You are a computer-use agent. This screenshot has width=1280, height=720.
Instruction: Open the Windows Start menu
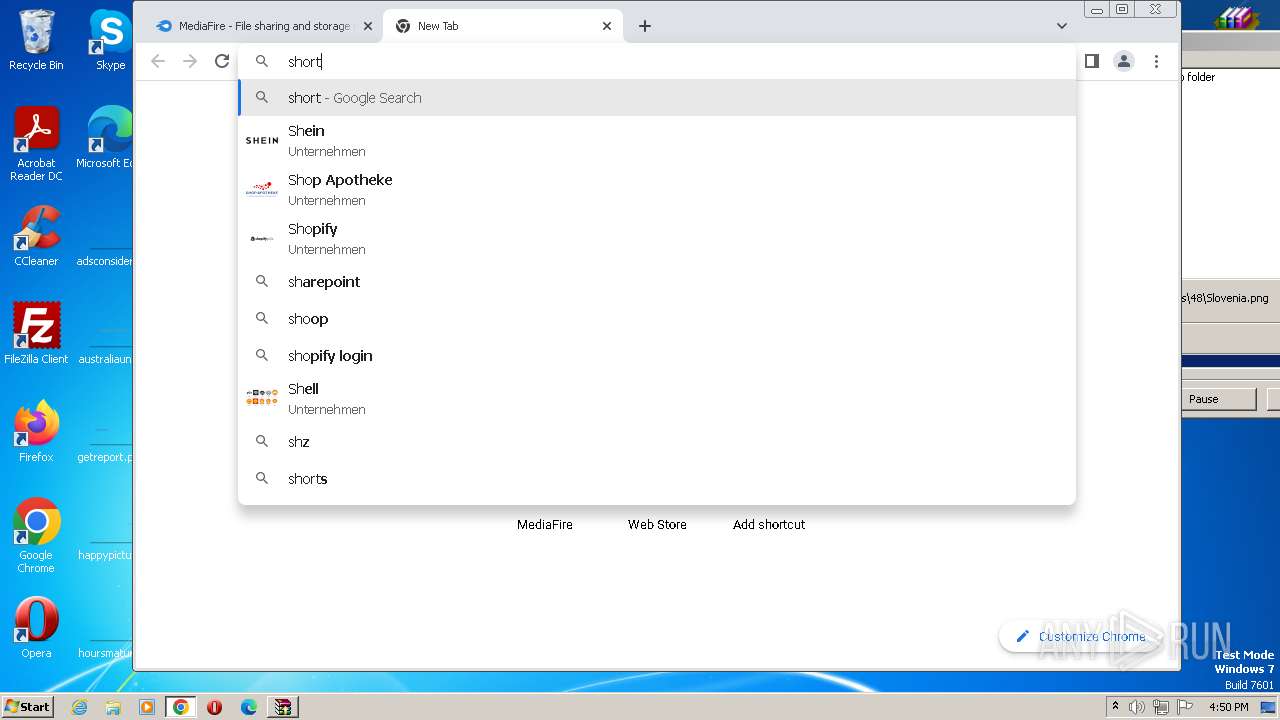click(28, 706)
